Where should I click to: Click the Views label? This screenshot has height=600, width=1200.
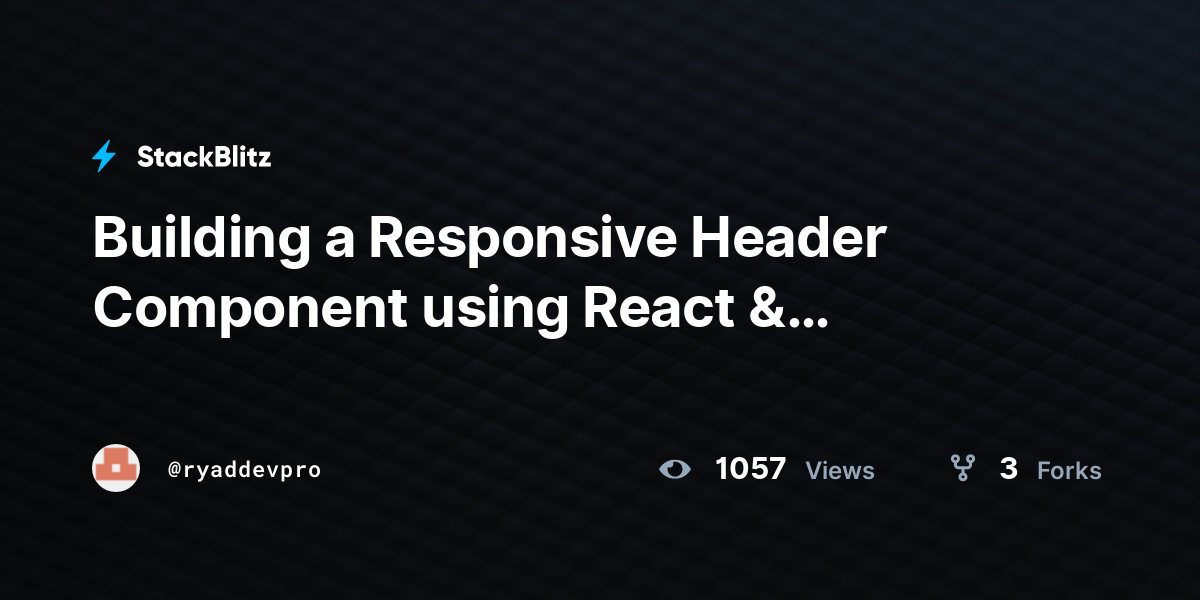tap(840, 470)
